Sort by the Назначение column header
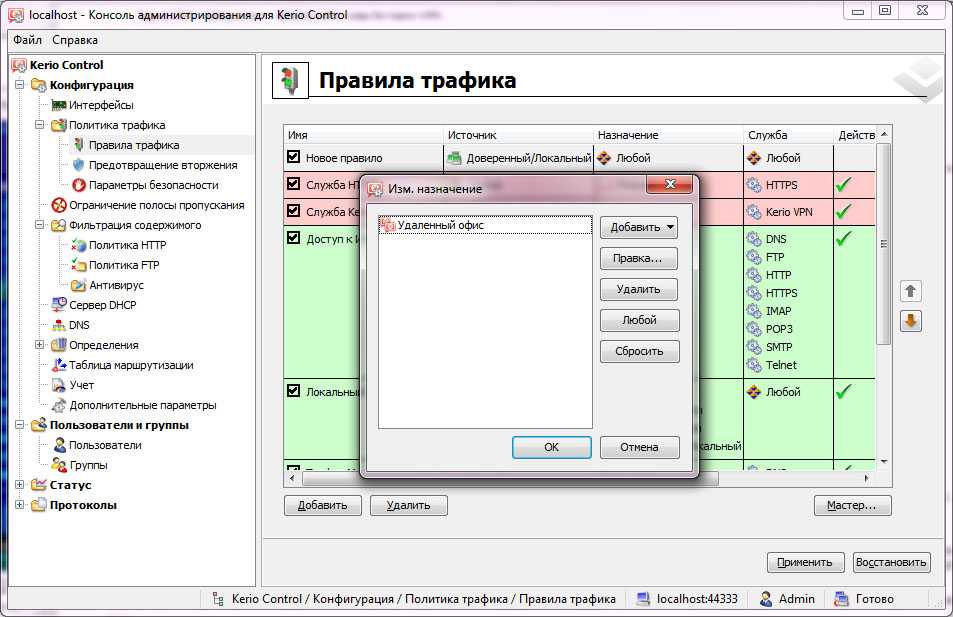This screenshot has height=617, width=953. [668, 135]
